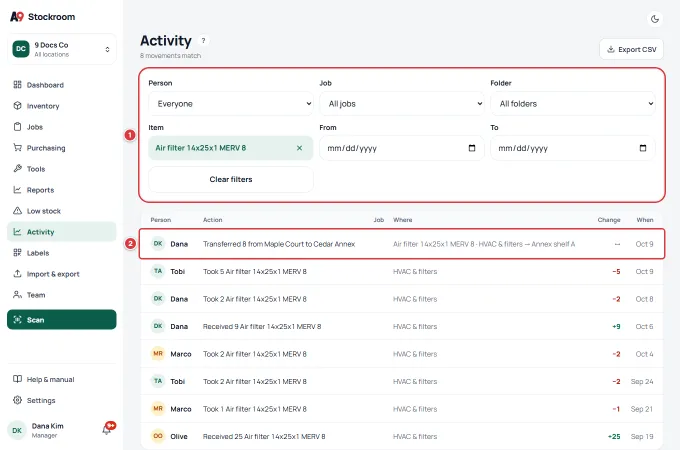Click the Item field Air filter 14x25x1 MERV 8
The height and width of the screenshot is (450, 680).
tap(231, 148)
